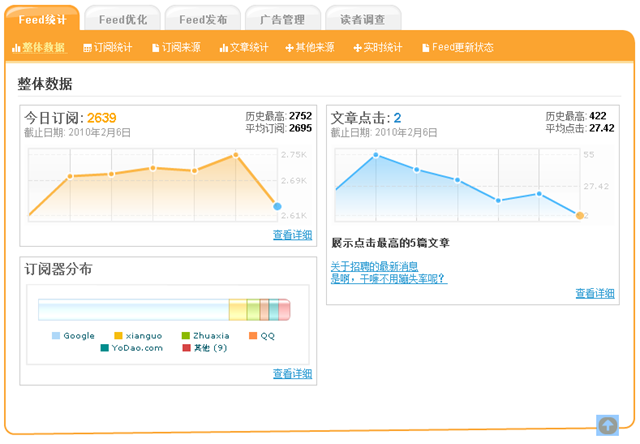Click the blue end point on subscription chart

click(x=277, y=207)
